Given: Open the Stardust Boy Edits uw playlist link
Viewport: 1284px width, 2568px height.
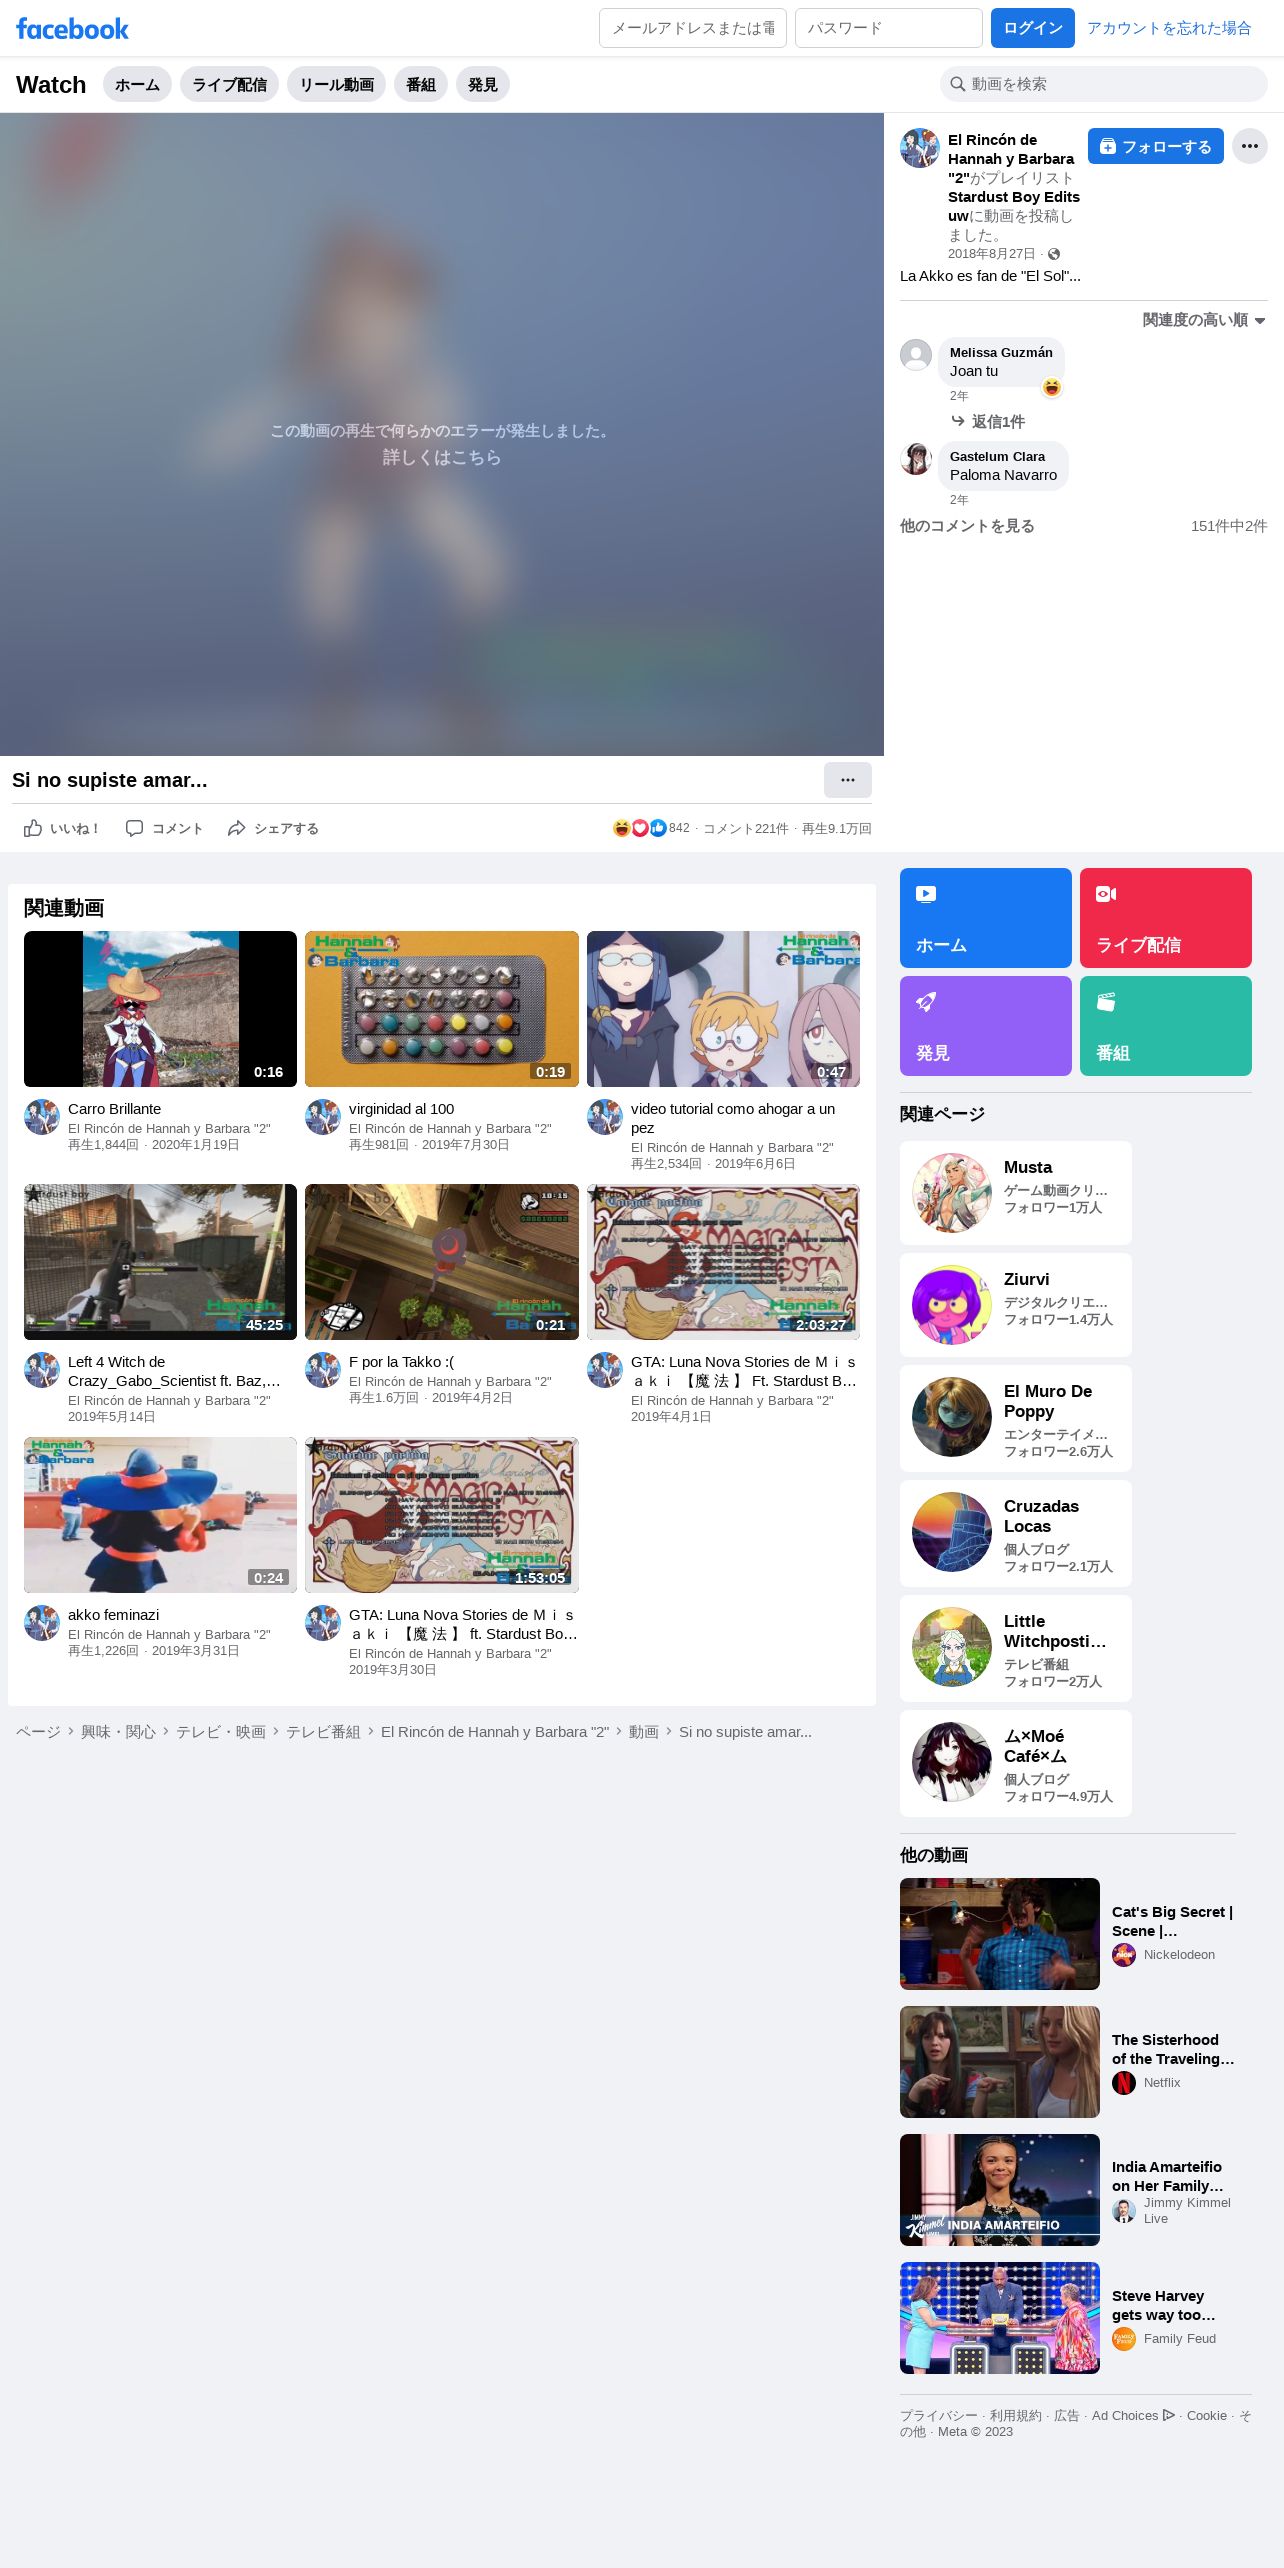Looking at the screenshot, I should [x=1014, y=206].
